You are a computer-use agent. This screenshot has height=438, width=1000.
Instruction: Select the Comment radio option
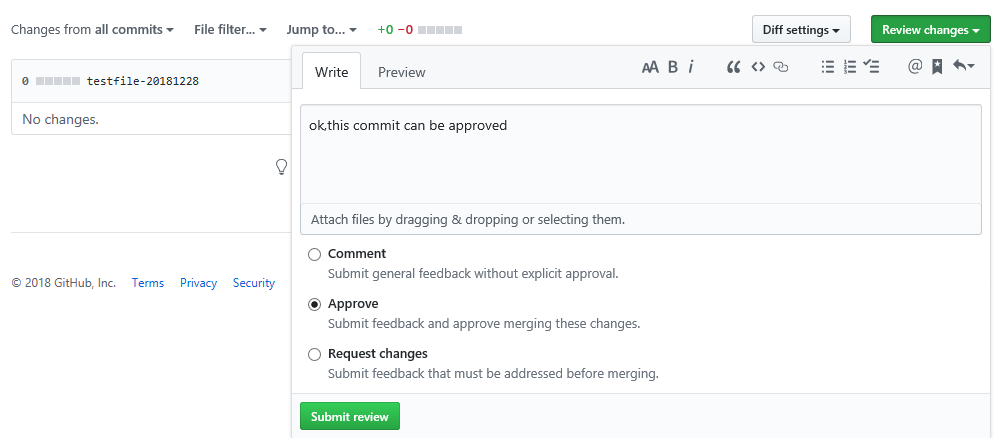point(315,254)
